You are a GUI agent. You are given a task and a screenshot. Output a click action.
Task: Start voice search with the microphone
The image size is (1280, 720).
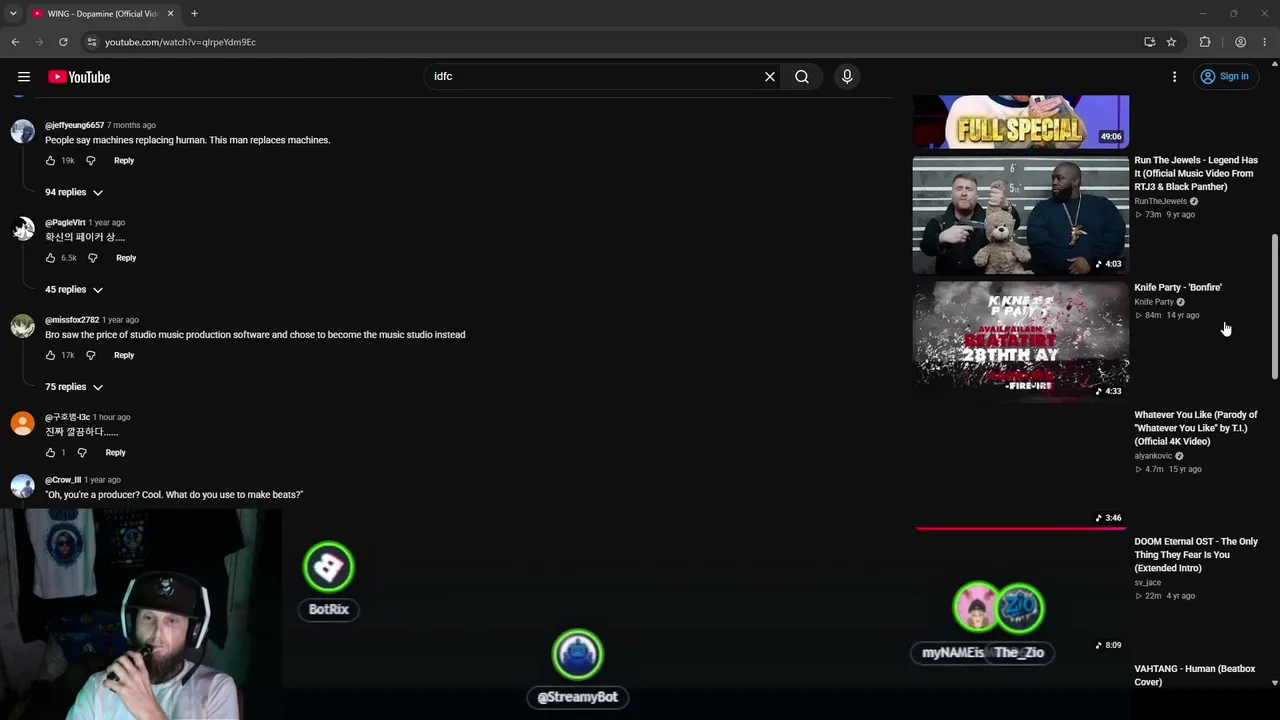[x=847, y=77]
